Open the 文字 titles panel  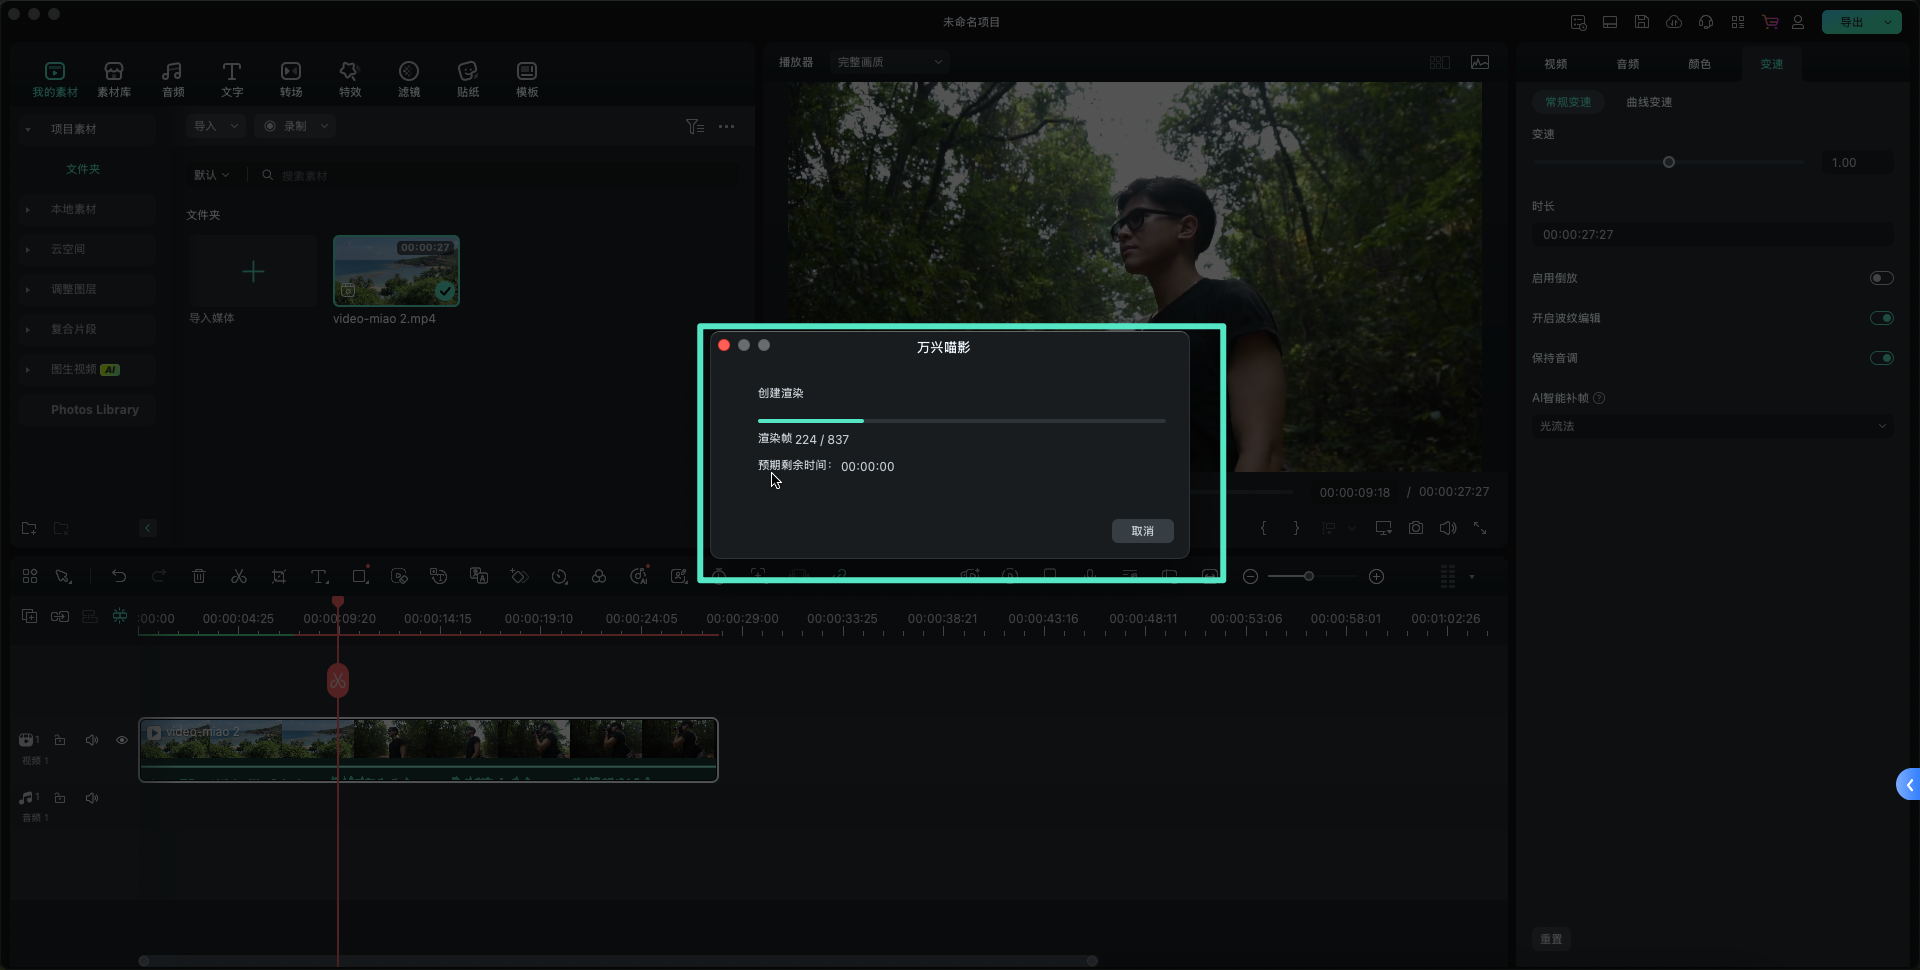coord(232,79)
